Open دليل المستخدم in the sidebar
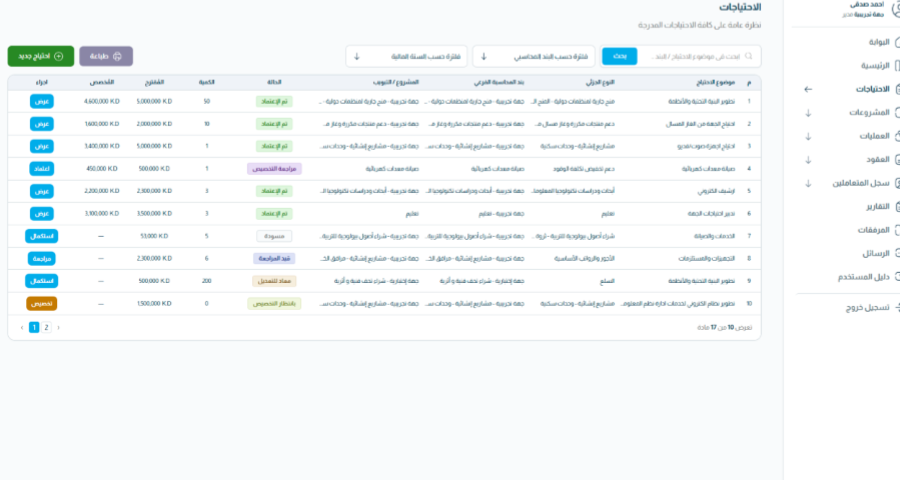The width and height of the screenshot is (900, 480). tap(863, 277)
